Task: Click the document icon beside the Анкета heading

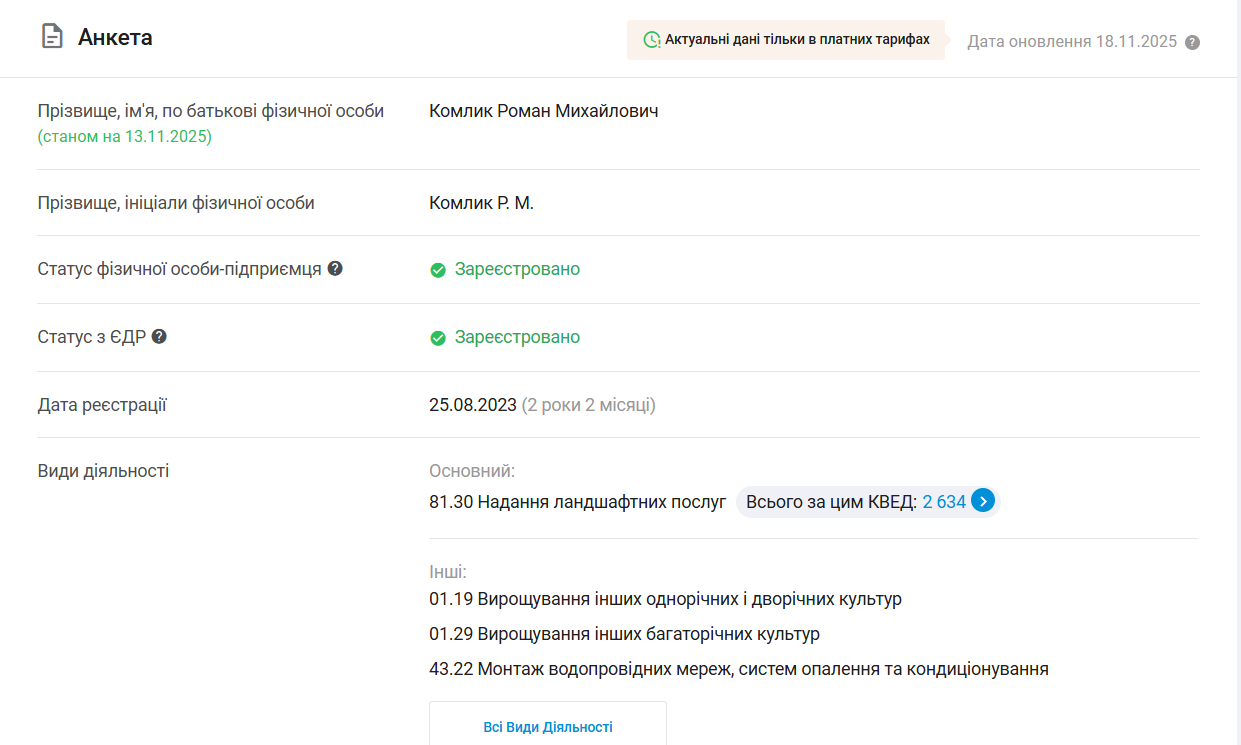Action: click(x=52, y=38)
